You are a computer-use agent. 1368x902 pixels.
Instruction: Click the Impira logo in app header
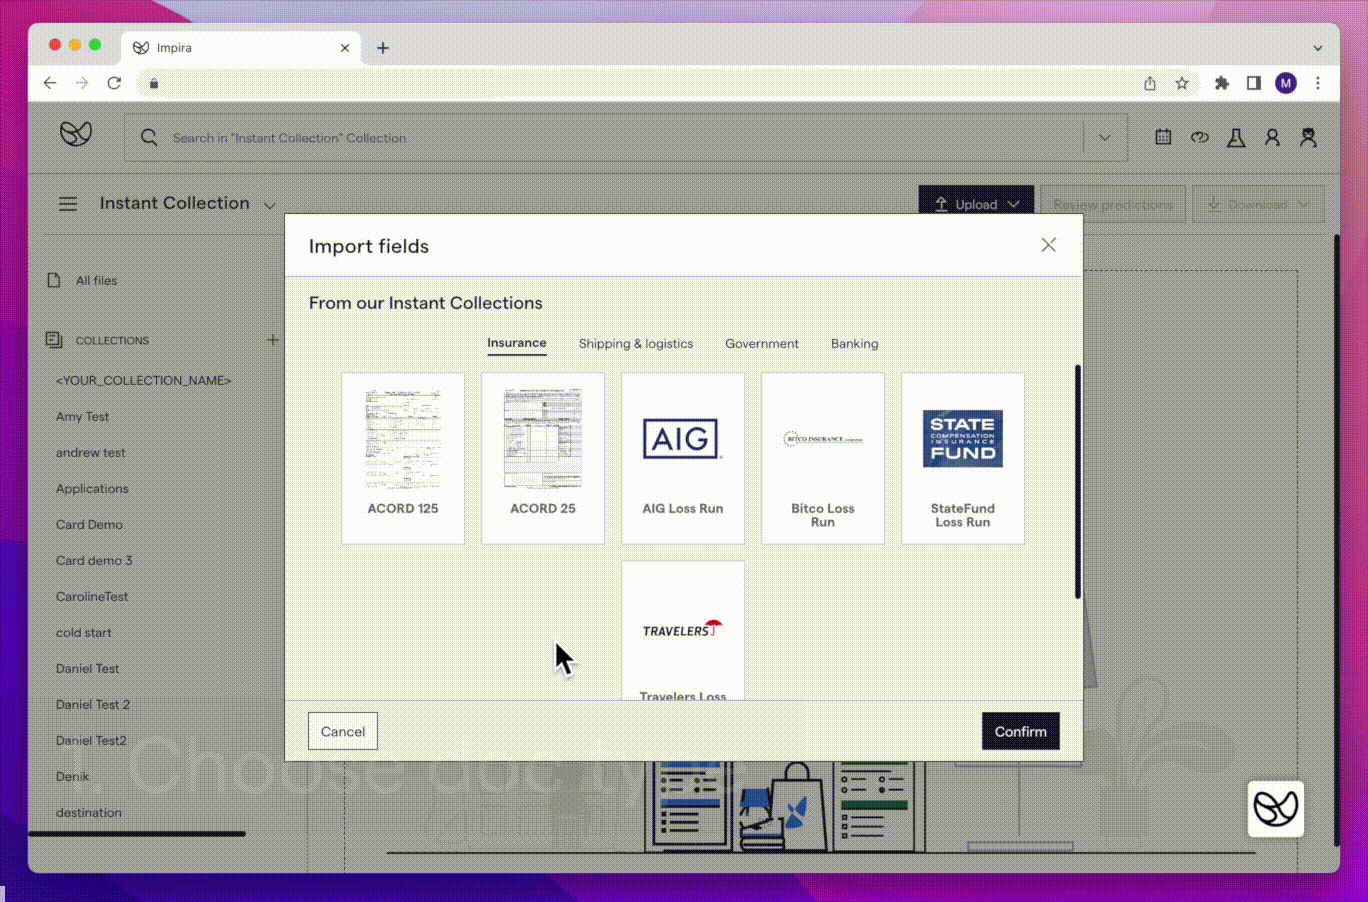click(76, 134)
